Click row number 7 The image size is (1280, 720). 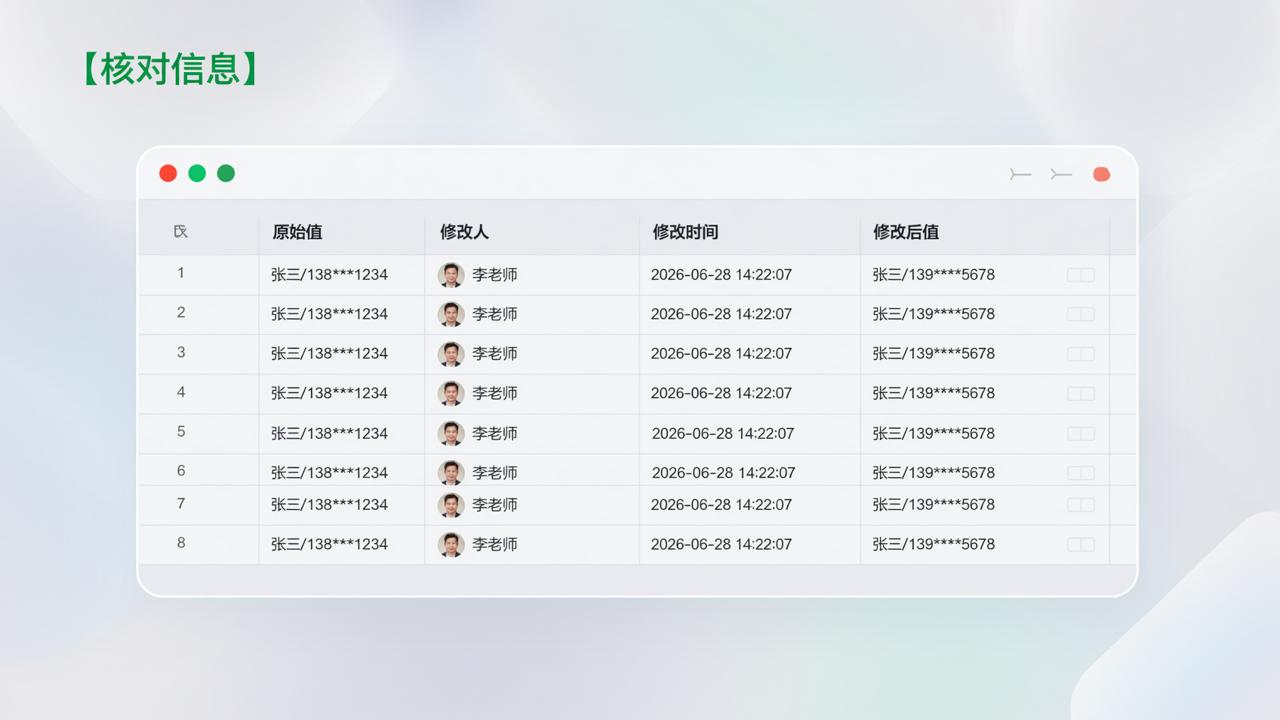point(181,503)
